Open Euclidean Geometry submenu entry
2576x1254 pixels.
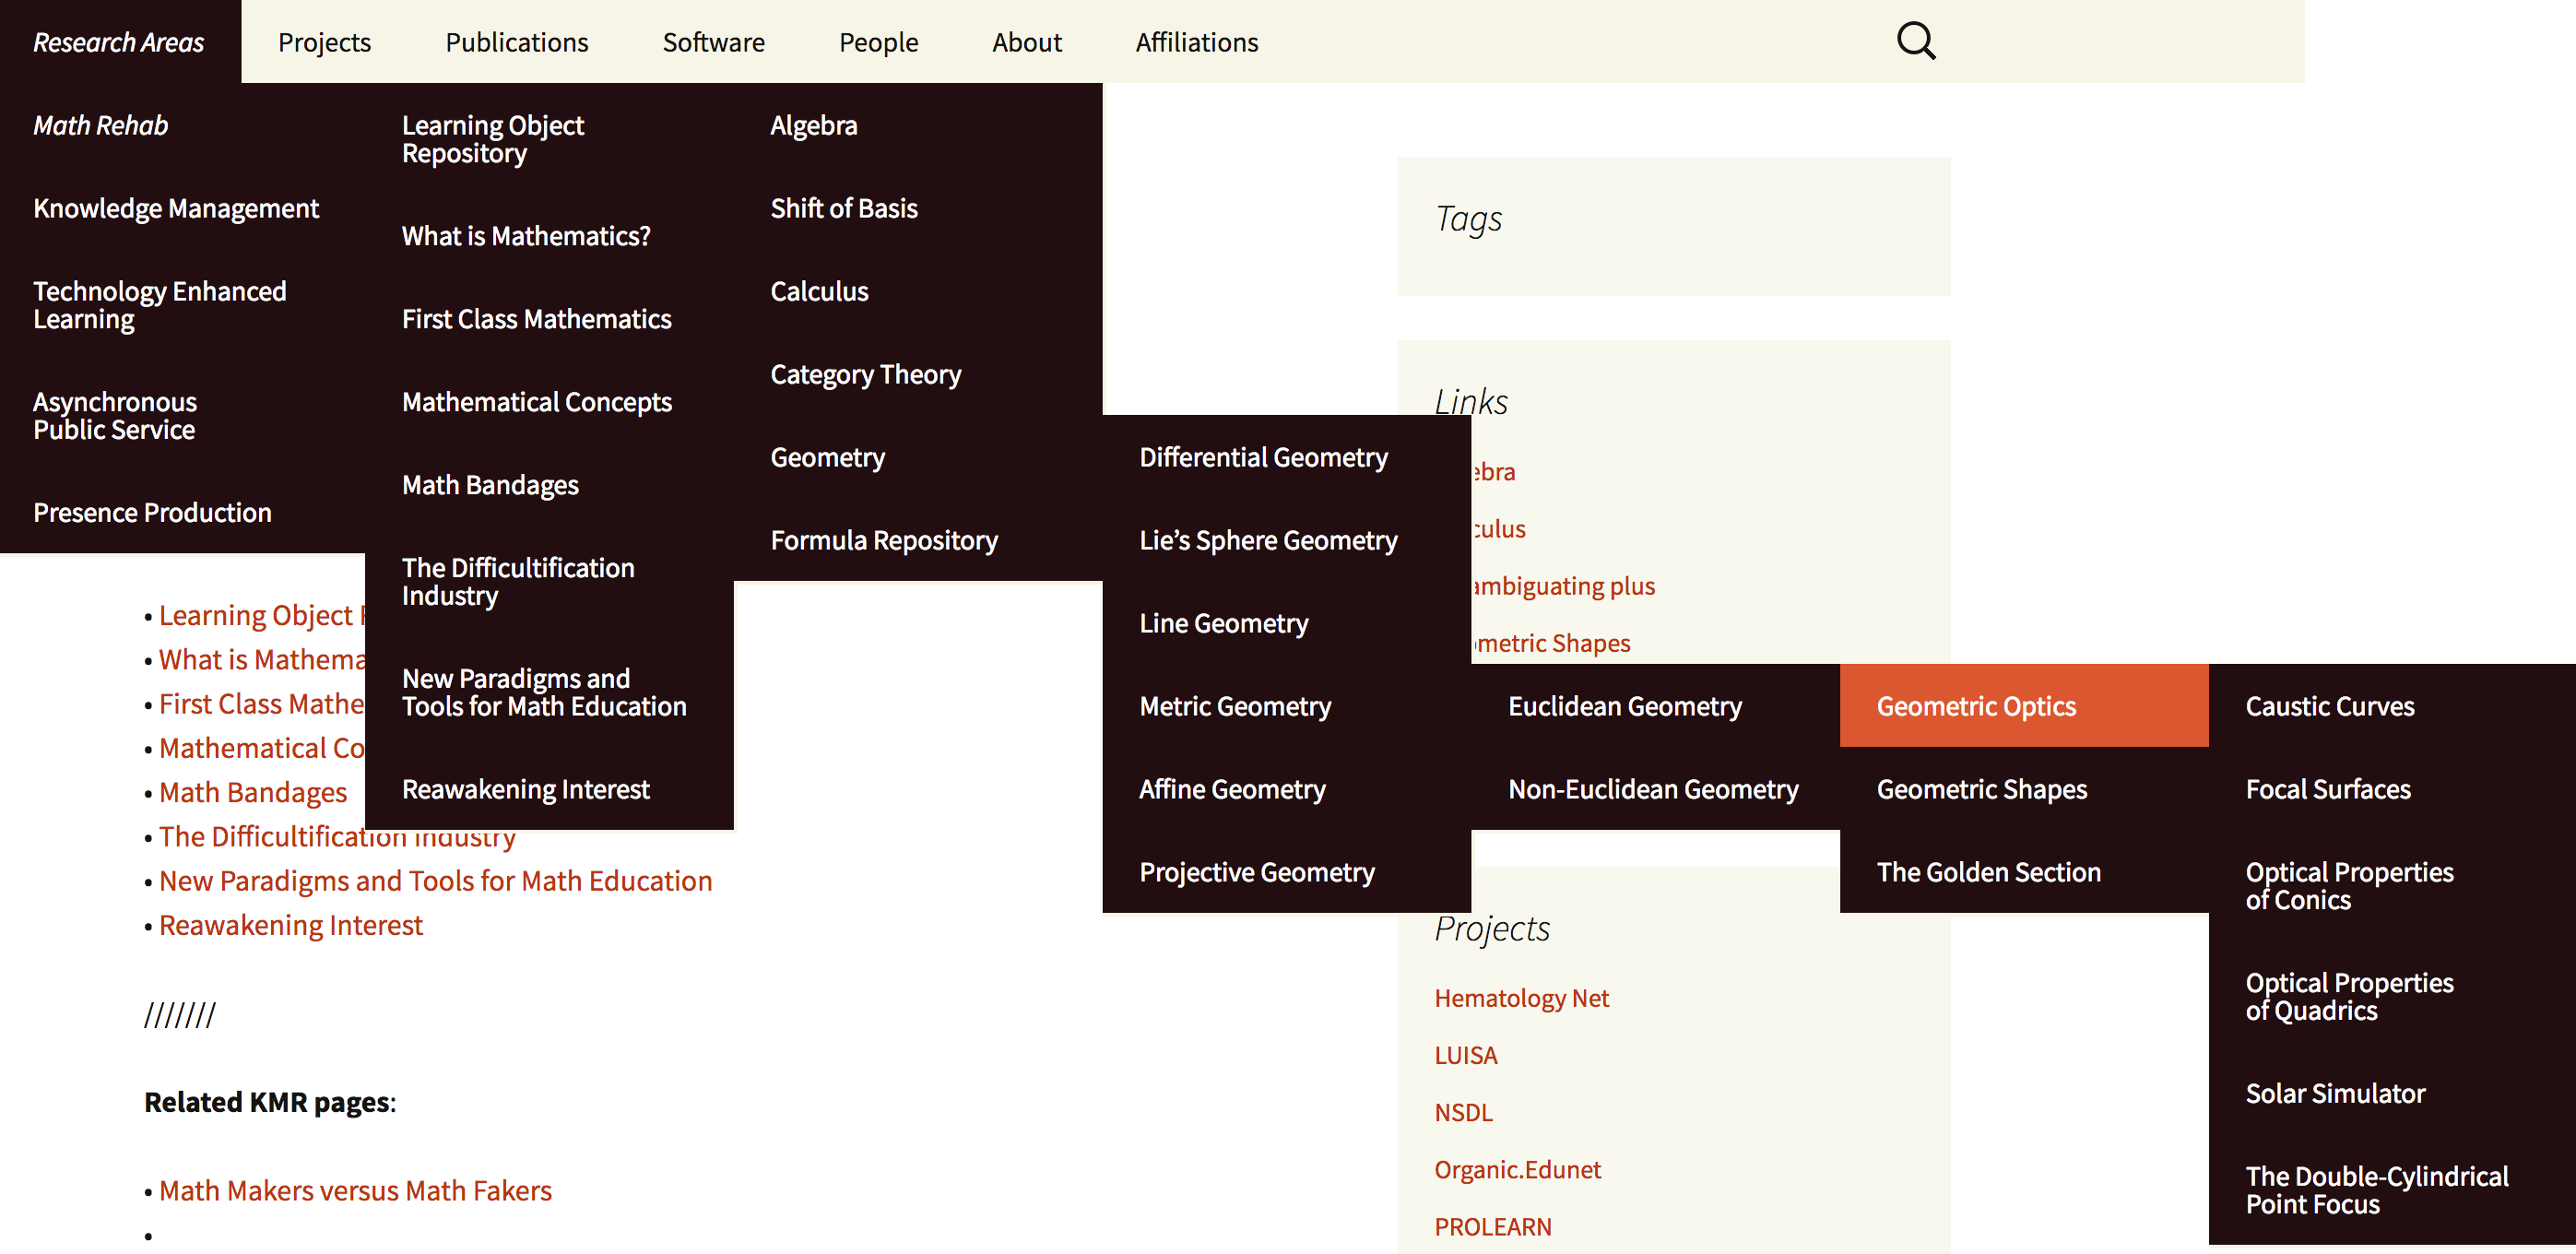[x=1624, y=706]
